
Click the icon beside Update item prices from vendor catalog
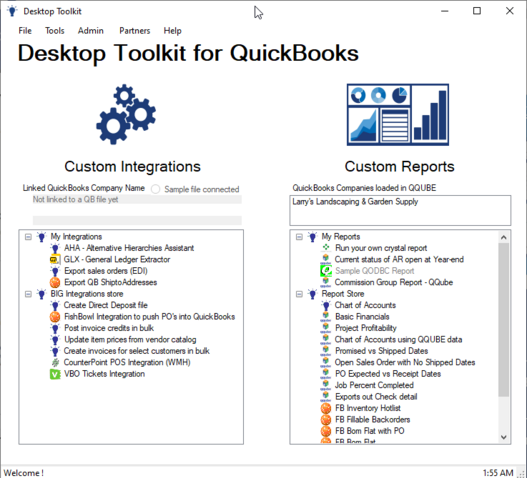[x=55, y=340]
